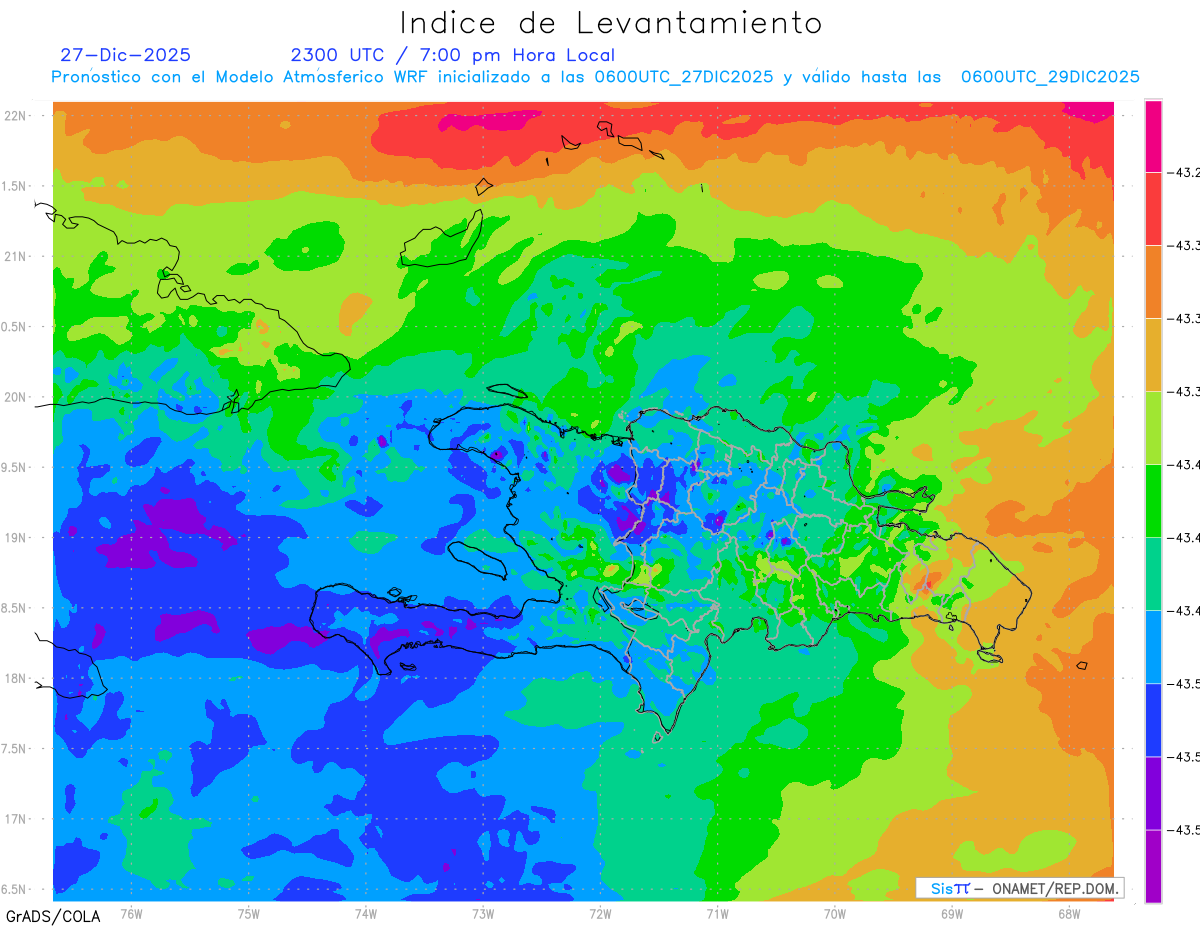
Task: Click the 'ONAMET/REP.DOM.' attribution box
Action: pos(1020,888)
